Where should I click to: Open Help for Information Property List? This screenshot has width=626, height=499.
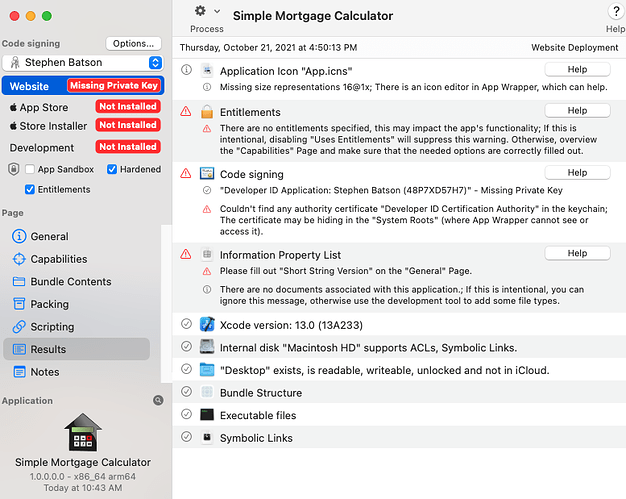point(577,253)
